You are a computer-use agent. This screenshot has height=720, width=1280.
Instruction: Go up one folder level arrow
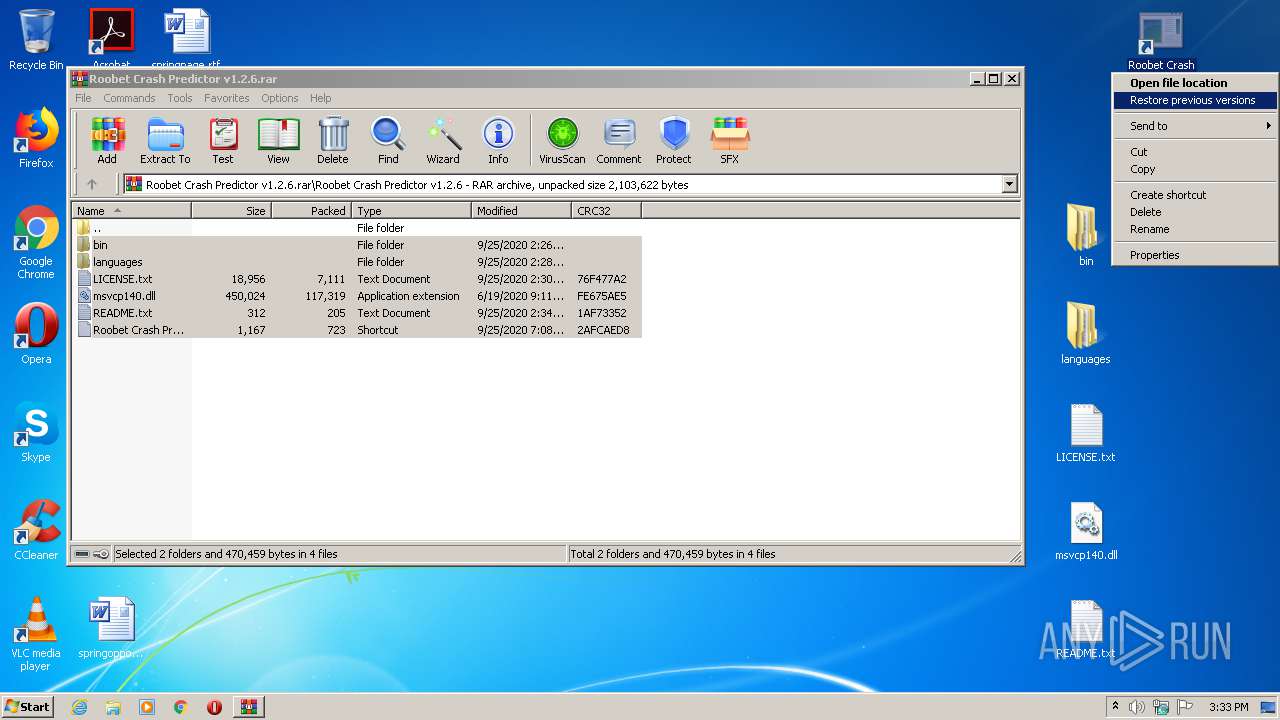[92, 184]
